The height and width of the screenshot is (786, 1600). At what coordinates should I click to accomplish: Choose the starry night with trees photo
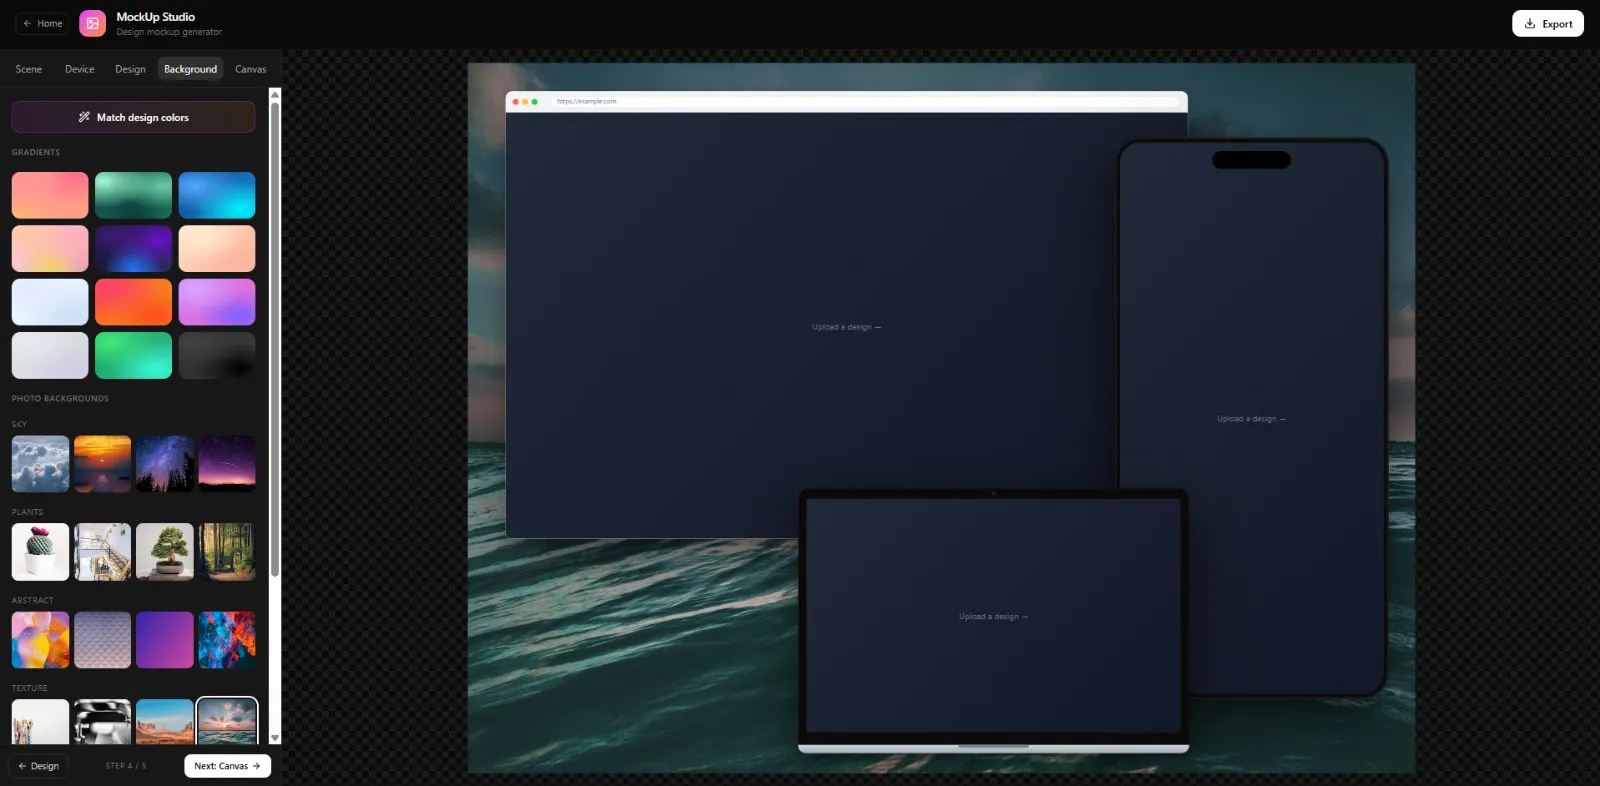click(165, 464)
